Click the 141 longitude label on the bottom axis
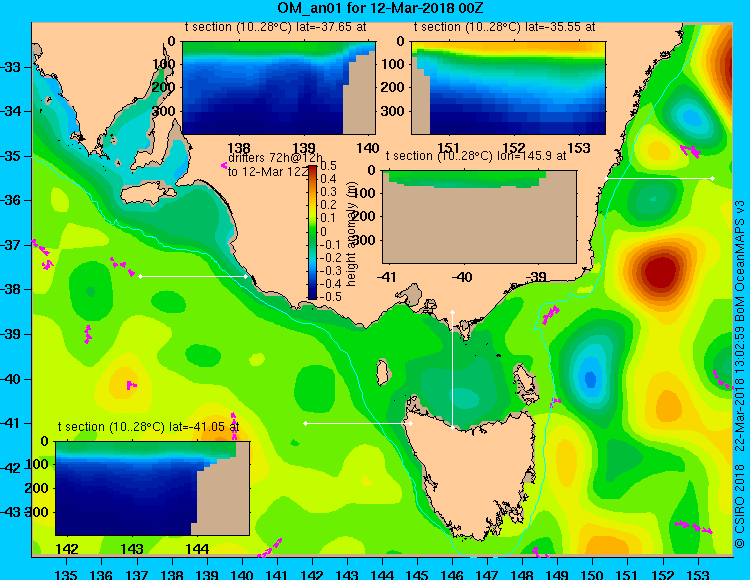The height and width of the screenshot is (580, 750). coord(277,574)
